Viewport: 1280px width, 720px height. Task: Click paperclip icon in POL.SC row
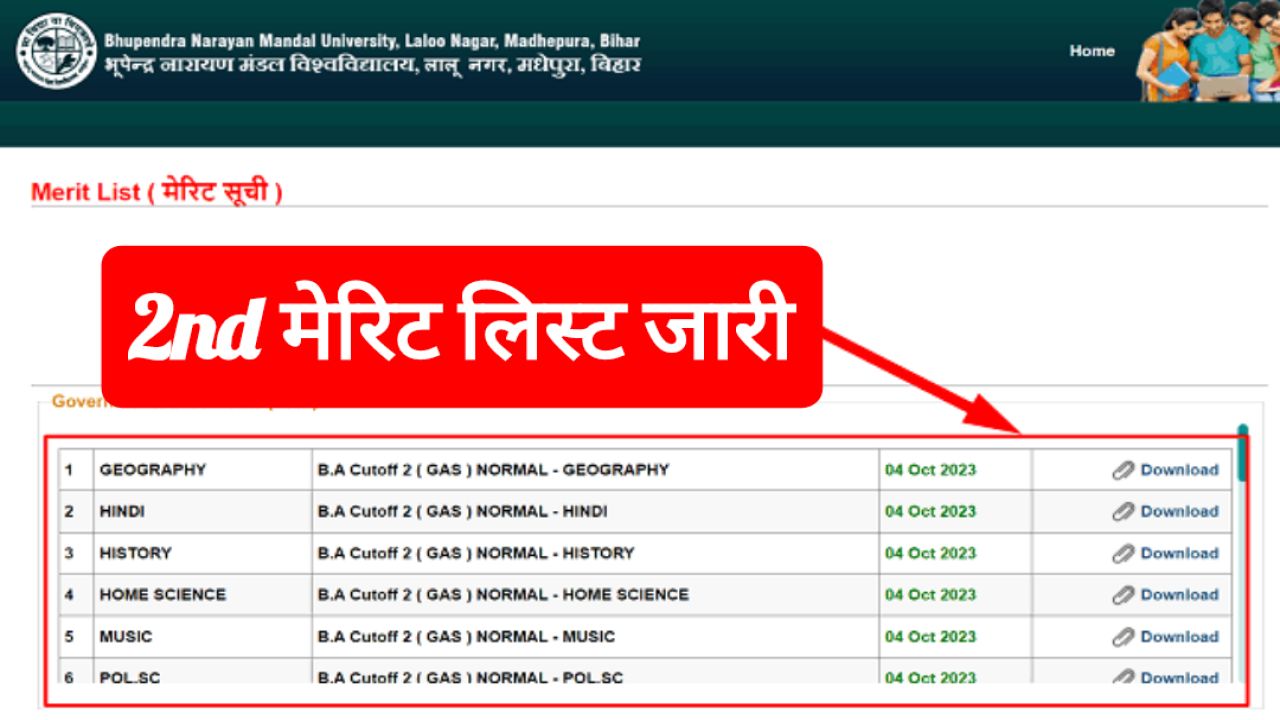click(x=1123, y=676)
